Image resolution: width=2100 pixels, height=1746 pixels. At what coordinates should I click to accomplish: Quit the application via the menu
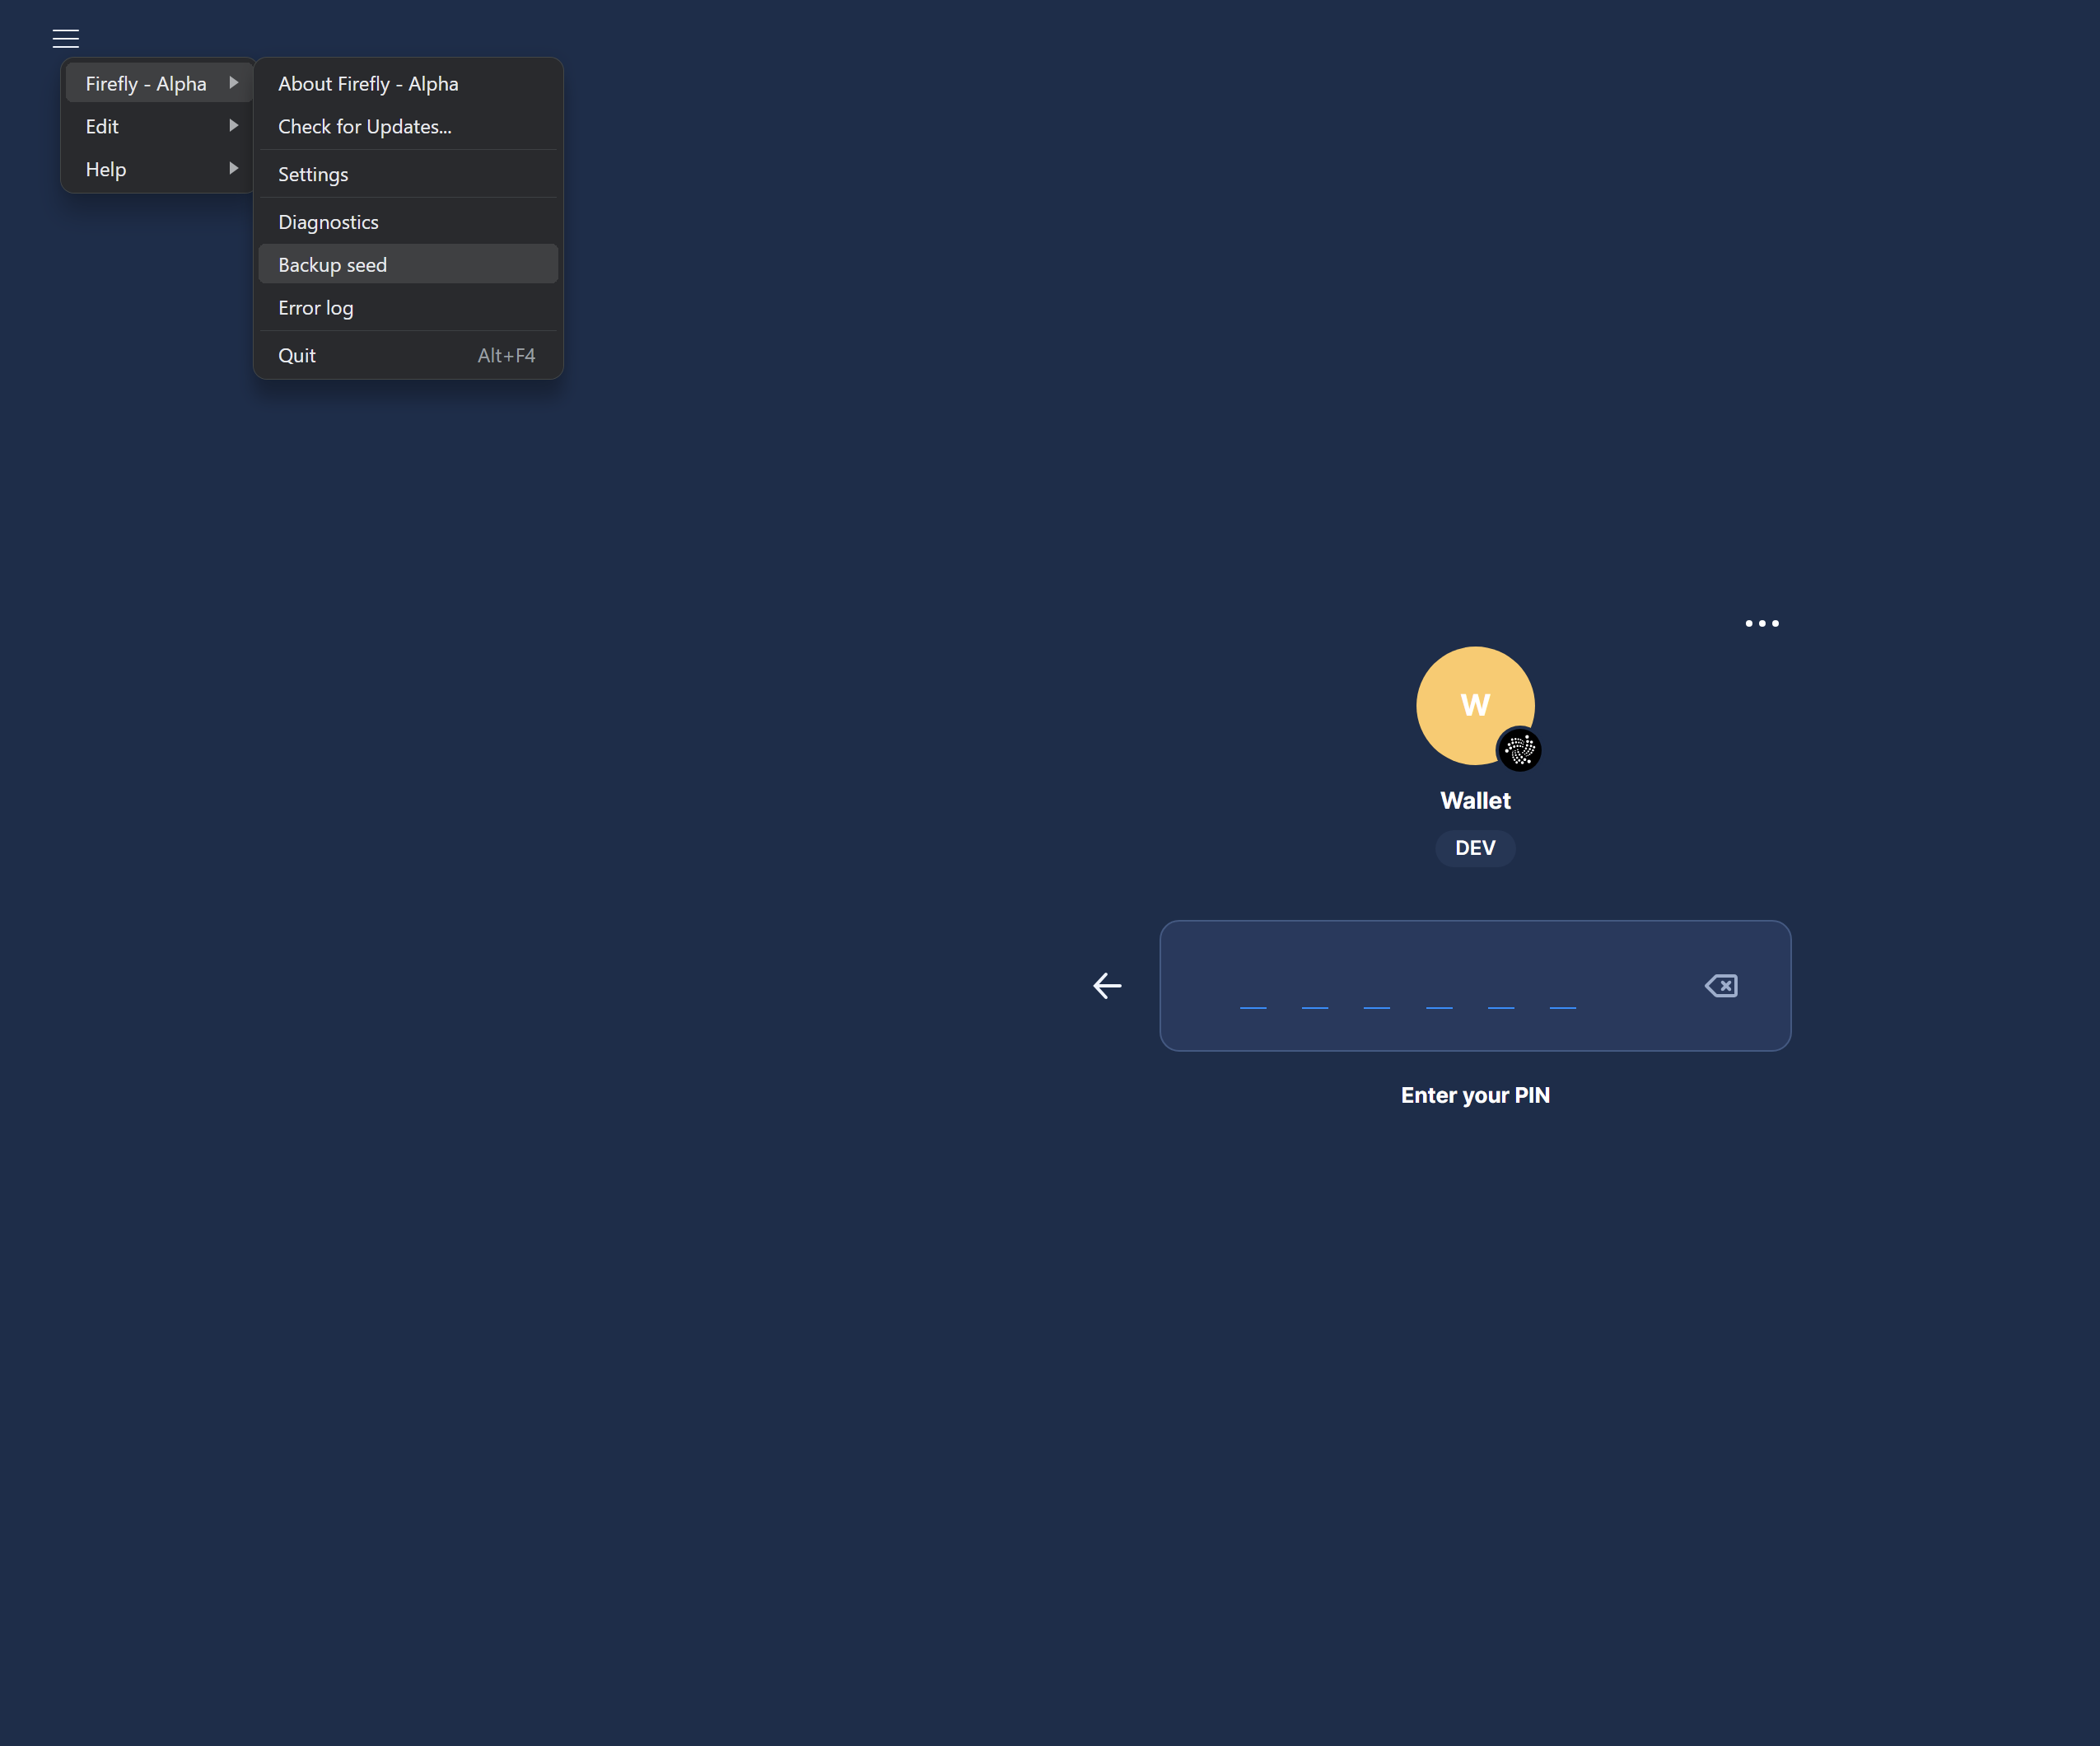(x=296, y=355)
